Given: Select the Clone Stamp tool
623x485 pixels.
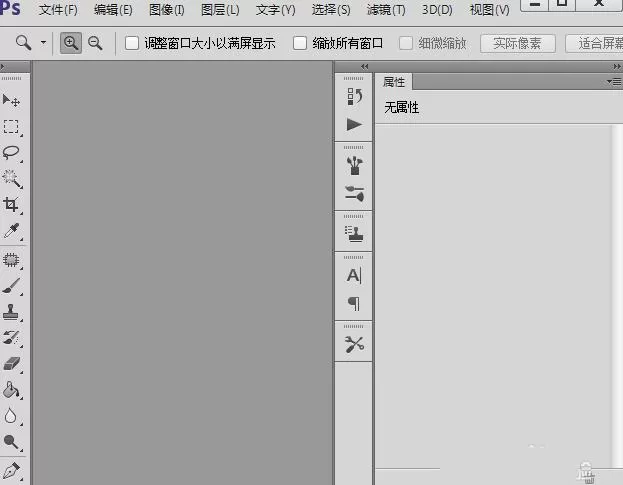Looking at the screenshot, I should [11, 312].
